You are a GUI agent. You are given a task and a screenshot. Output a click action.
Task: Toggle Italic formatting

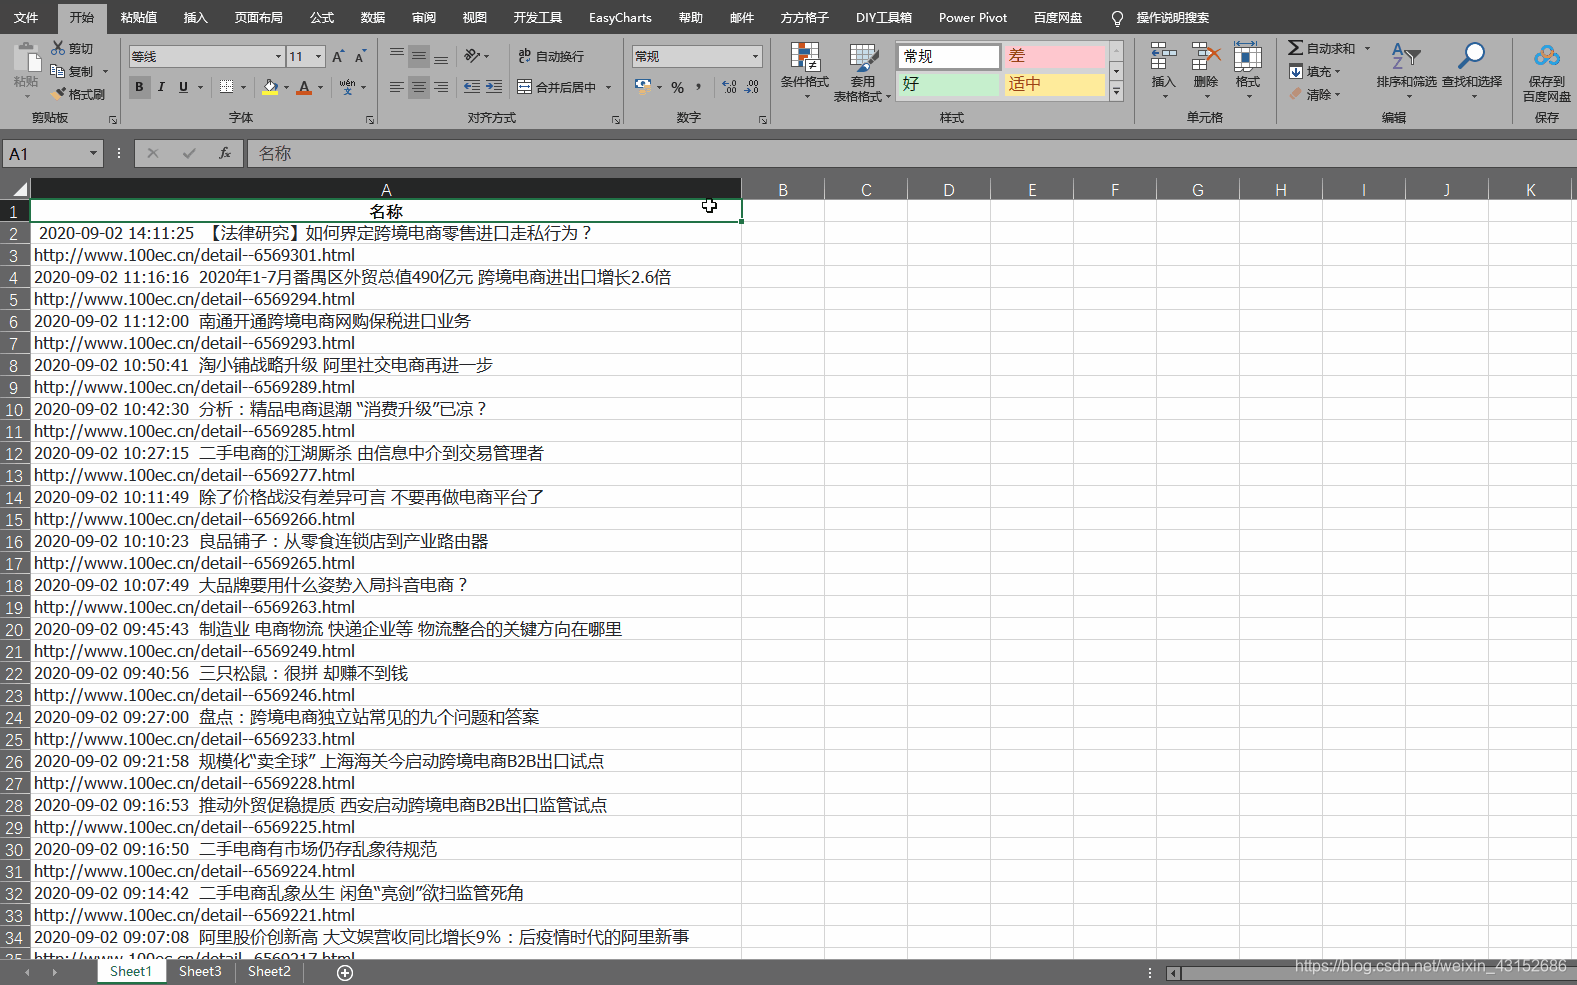tap(161, 87)
